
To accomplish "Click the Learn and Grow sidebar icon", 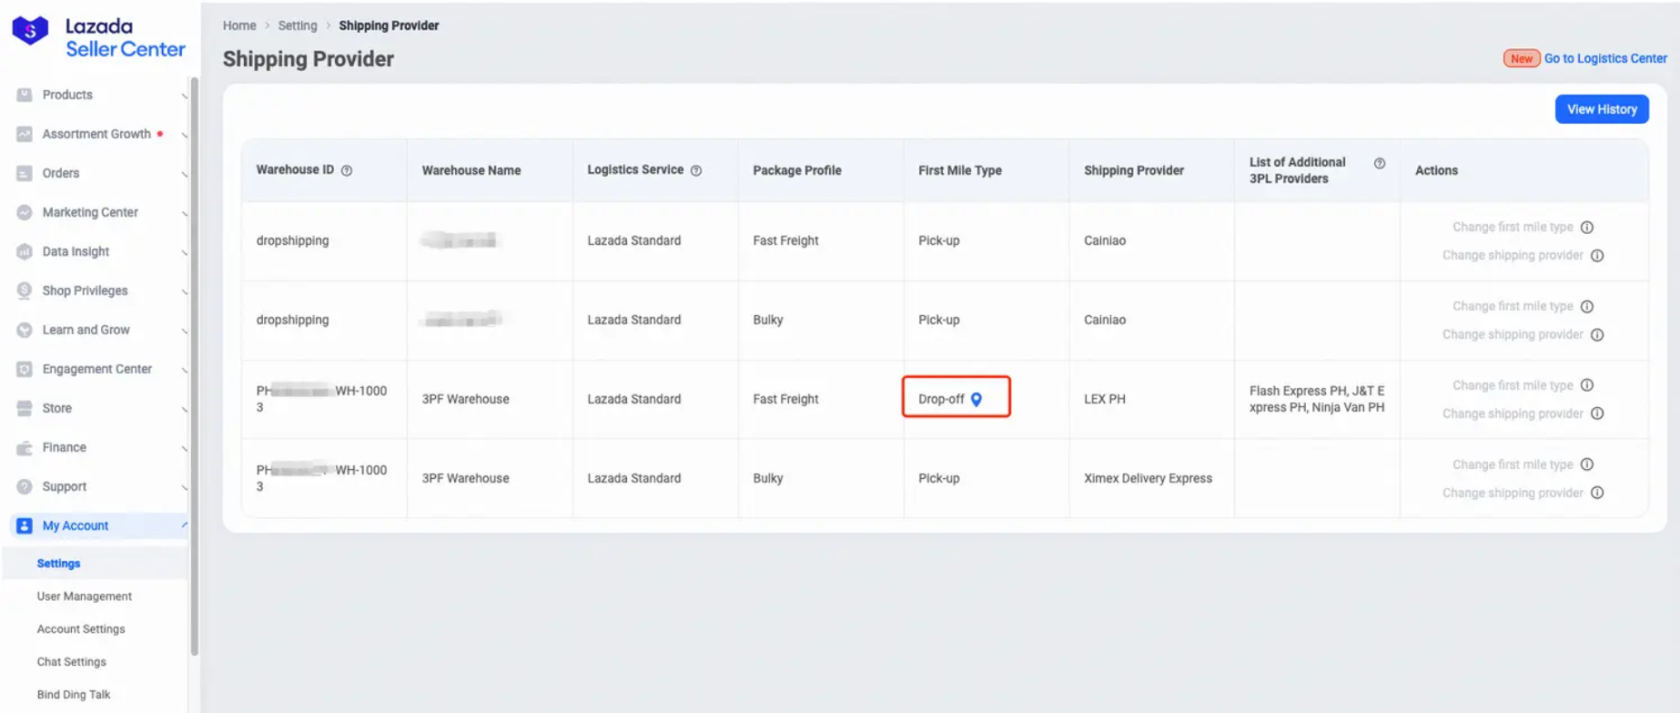I will point(25,330).
